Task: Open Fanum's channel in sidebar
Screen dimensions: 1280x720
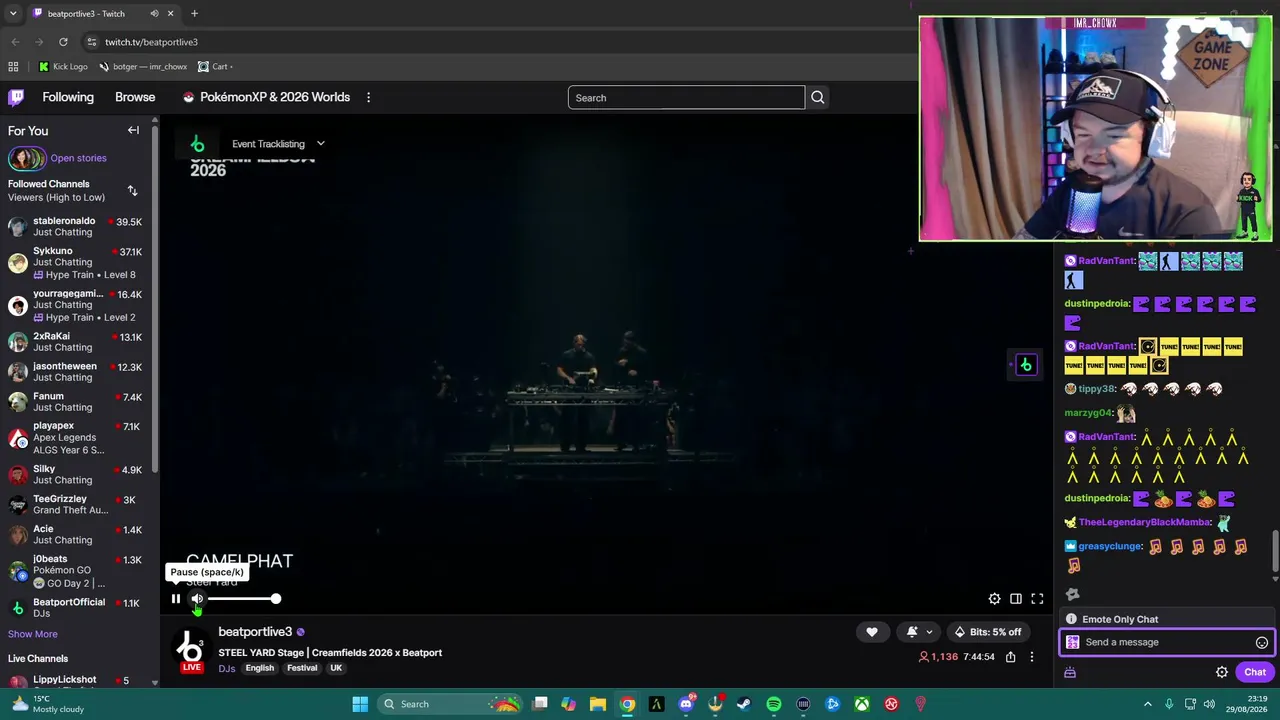Action: [75, 402]
